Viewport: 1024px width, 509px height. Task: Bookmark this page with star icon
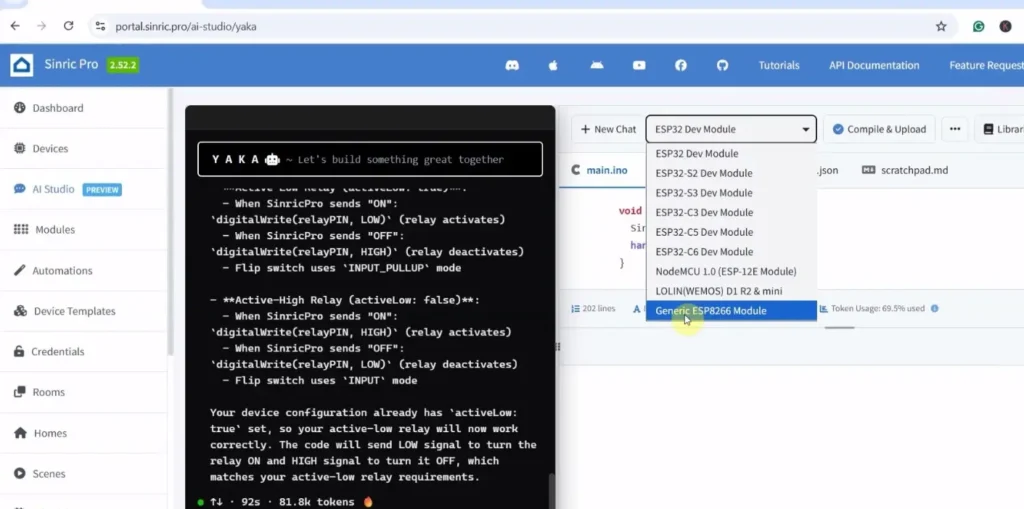pyautogui.click(x=941, y=26)
